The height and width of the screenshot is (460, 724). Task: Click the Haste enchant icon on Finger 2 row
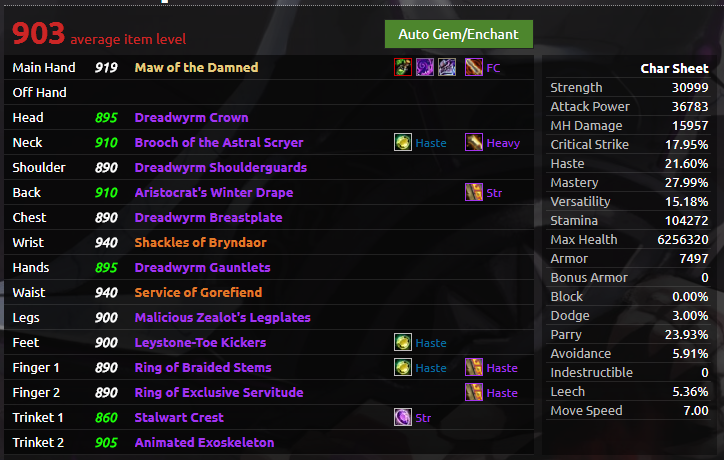[x=474, y=392]
